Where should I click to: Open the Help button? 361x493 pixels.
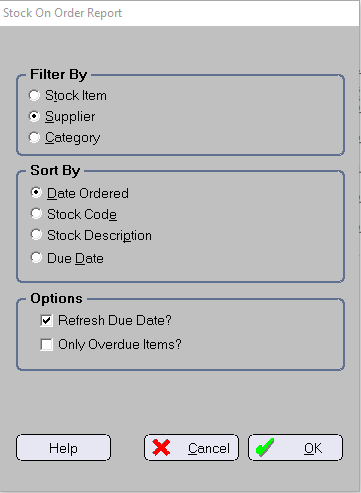[63, 448]
